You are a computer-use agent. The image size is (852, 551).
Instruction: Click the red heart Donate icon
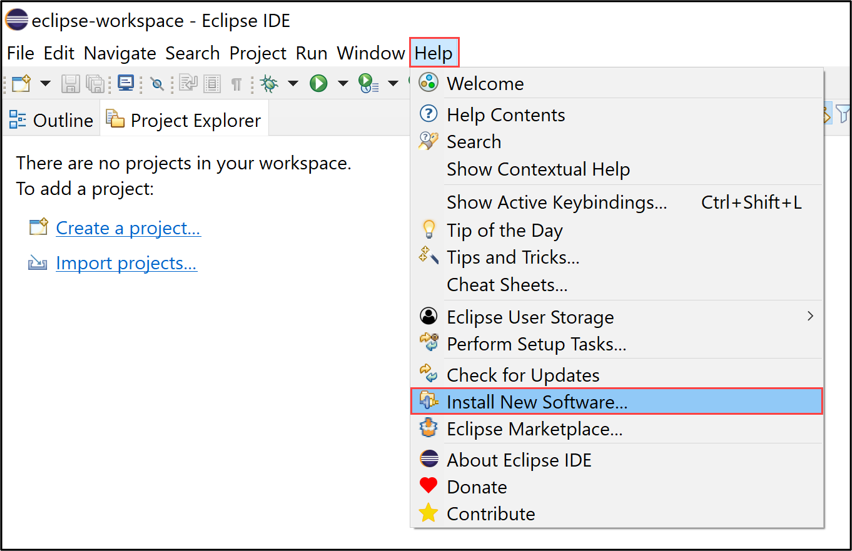point(428,485)
